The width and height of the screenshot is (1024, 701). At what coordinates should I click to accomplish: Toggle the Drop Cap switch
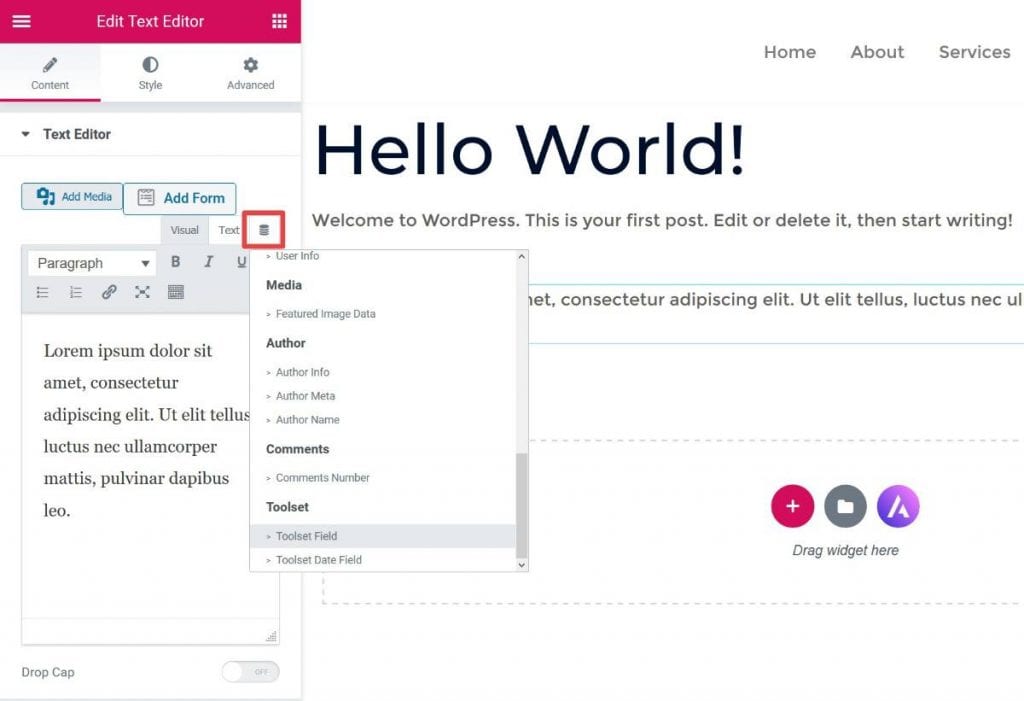(x=250, y=672)
